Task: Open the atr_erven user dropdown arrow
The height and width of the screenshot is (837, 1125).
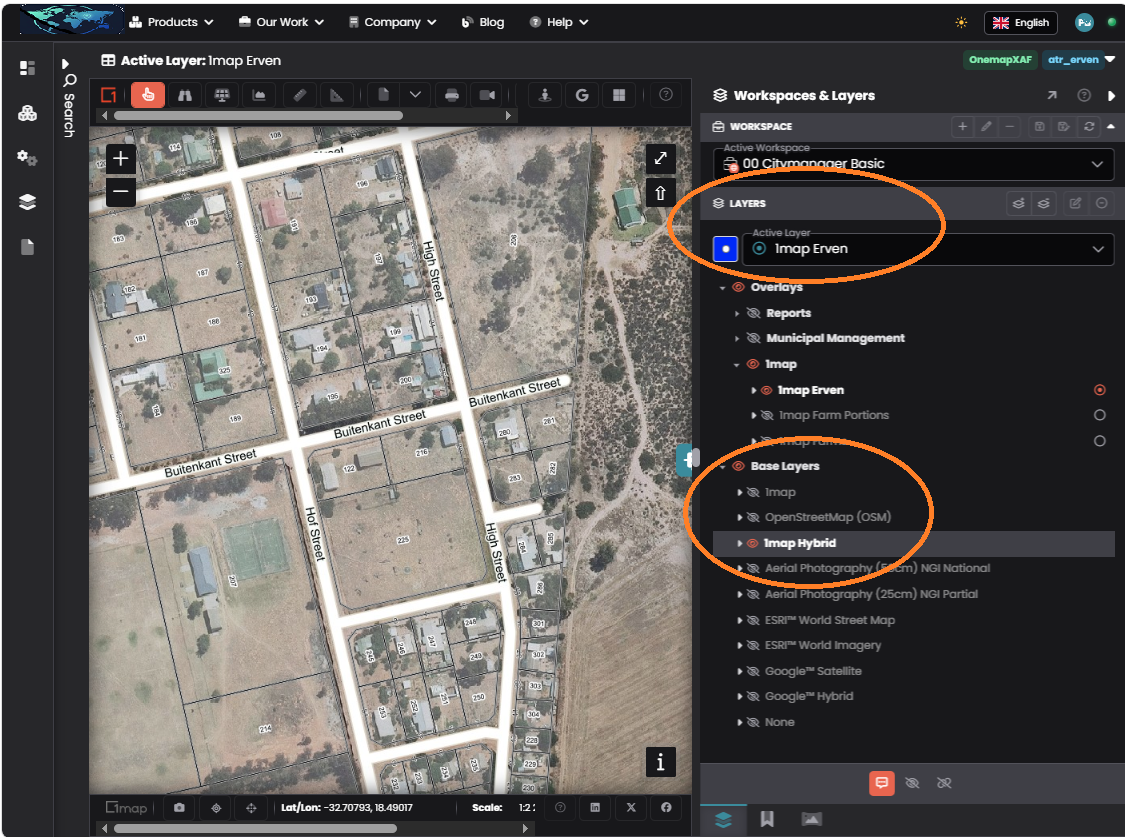Action: 1110,60
